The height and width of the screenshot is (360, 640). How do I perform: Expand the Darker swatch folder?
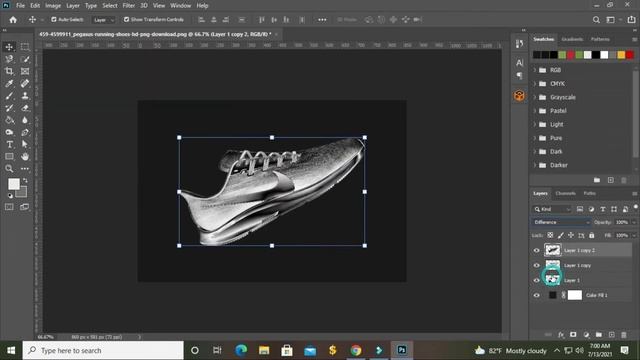(x=535, y=165)
